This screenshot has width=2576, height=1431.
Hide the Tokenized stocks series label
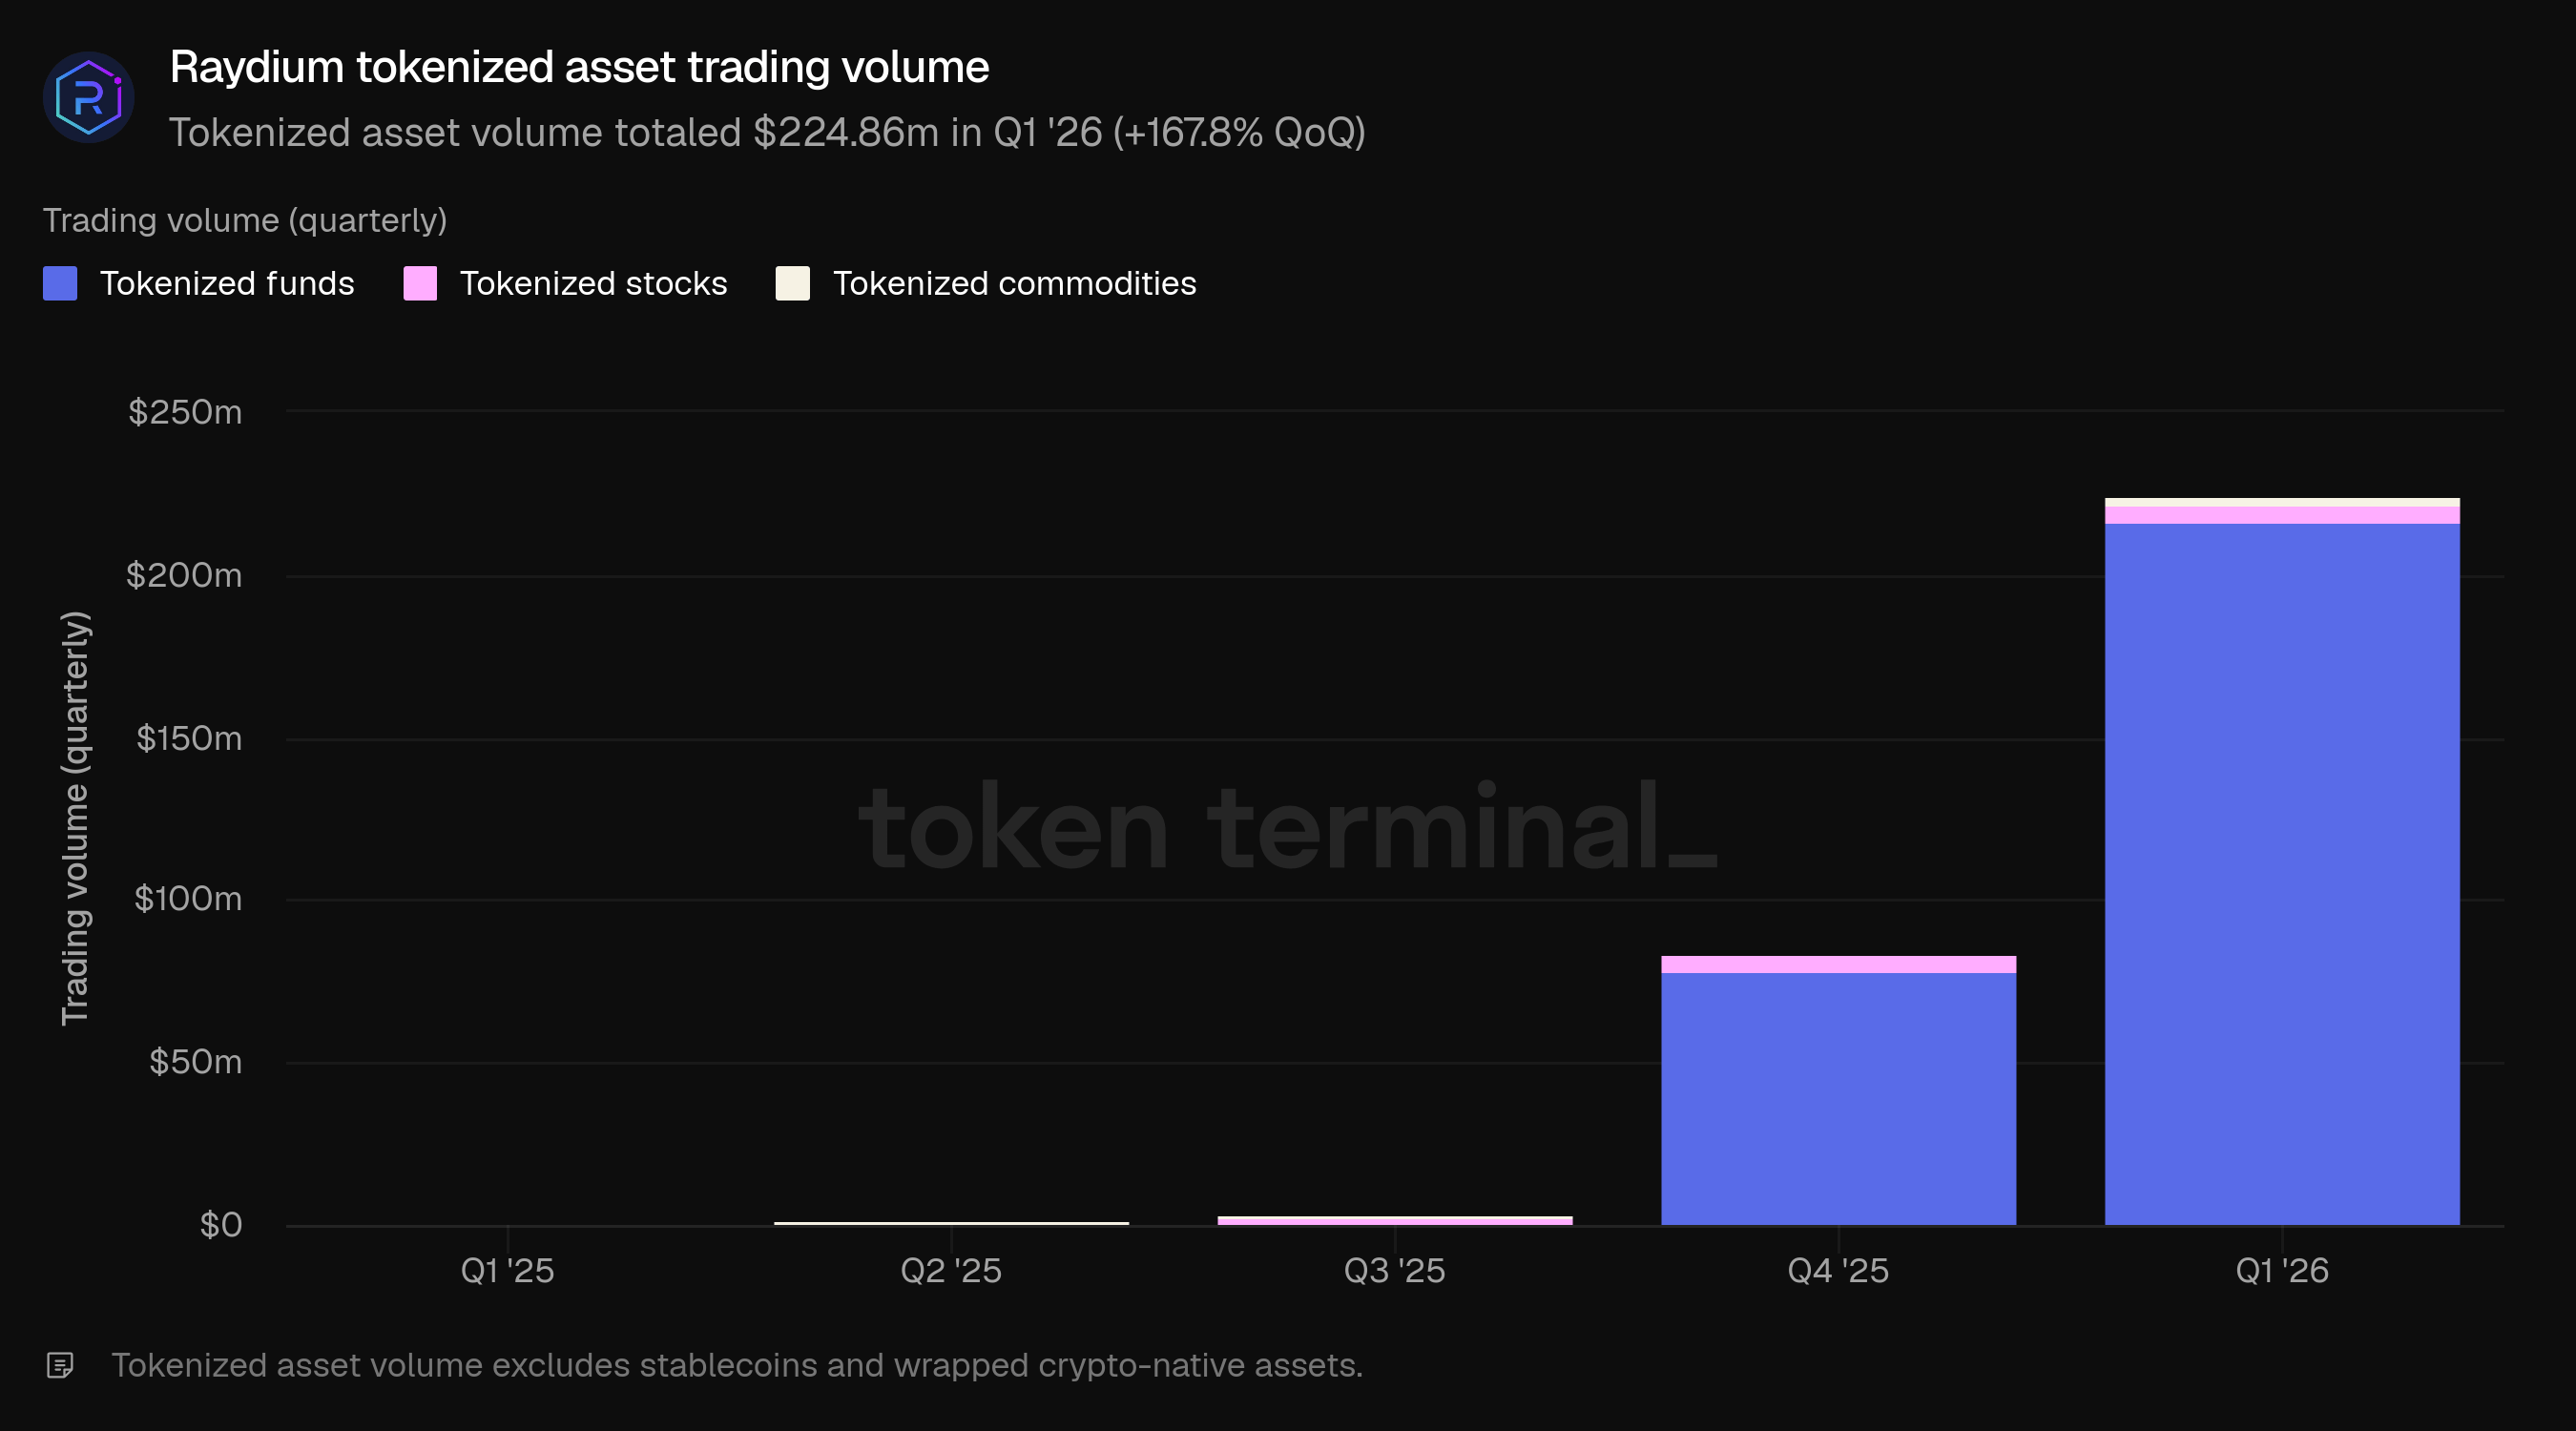(x=593, y=283)
